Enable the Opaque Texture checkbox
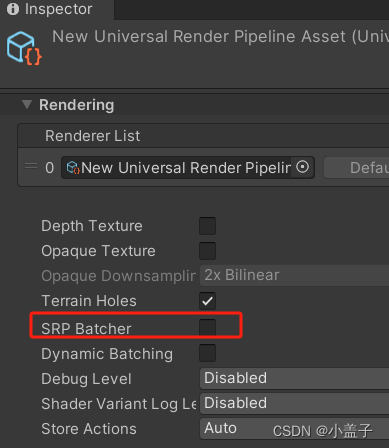This screenshot has width=389, height=448. (x=207, y=251)
